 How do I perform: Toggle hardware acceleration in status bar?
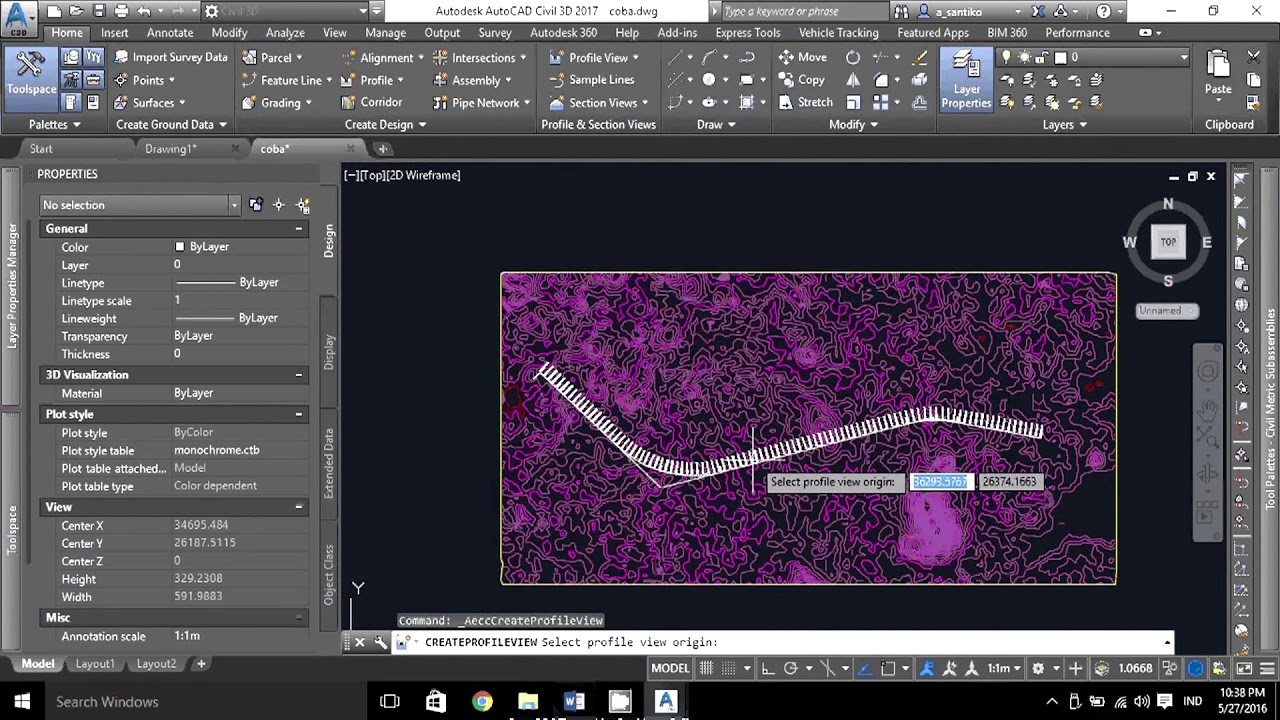point(1196,668)
